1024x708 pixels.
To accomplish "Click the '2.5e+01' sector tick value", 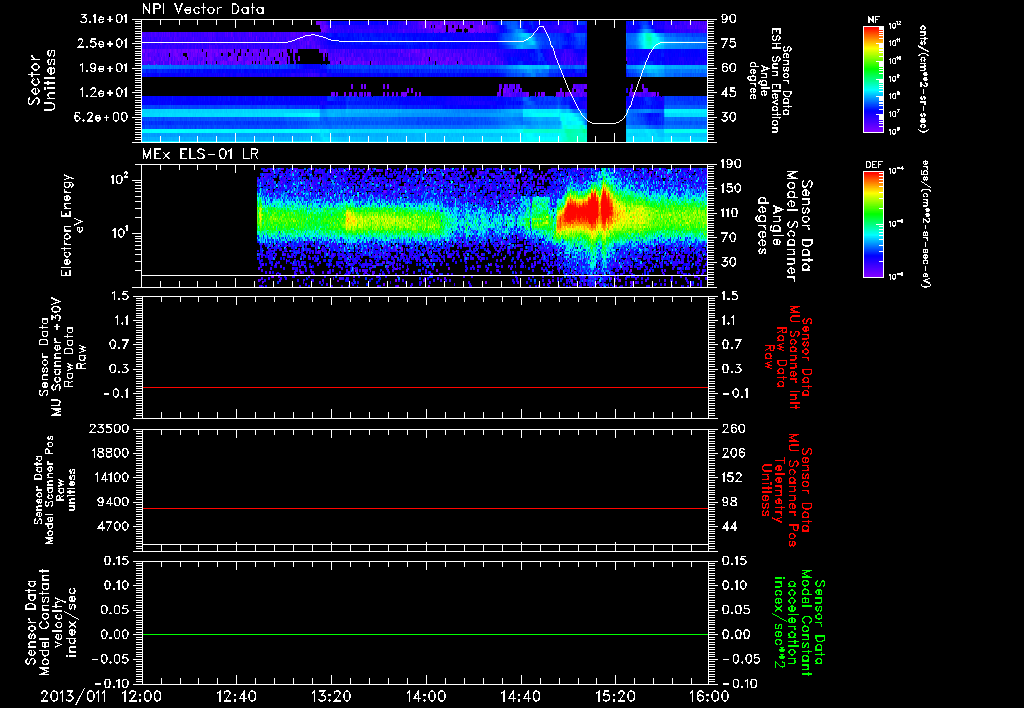I will click(104, 43).
